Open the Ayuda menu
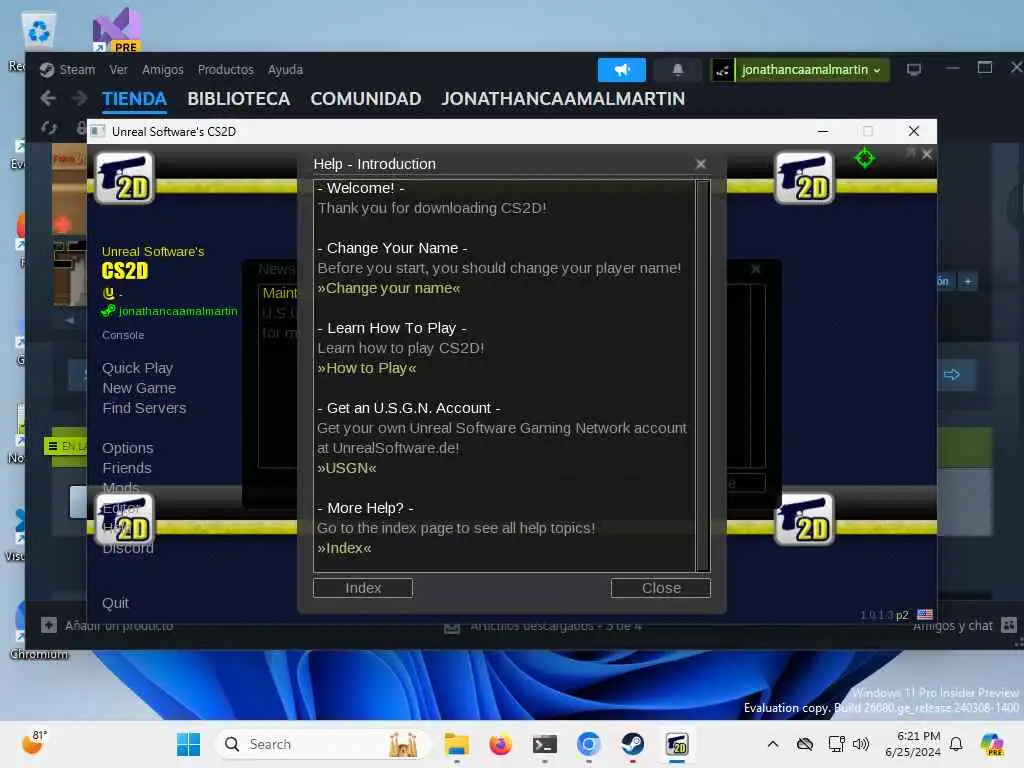Screen dimensions: 1024x768 285,69
